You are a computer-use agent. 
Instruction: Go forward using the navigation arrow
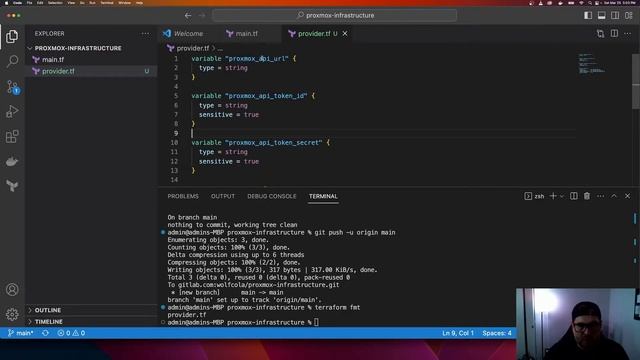pos(202,16)
